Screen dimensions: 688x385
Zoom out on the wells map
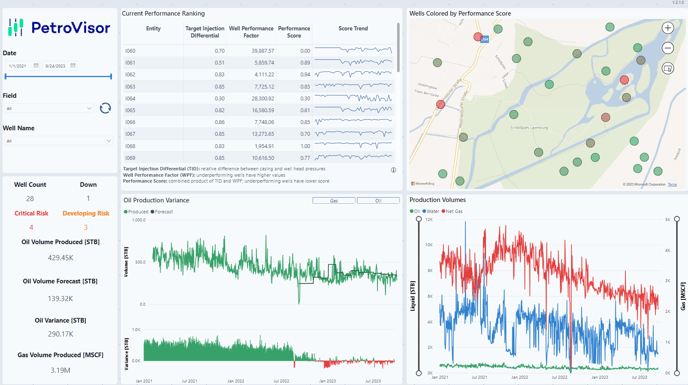point(667,48)
